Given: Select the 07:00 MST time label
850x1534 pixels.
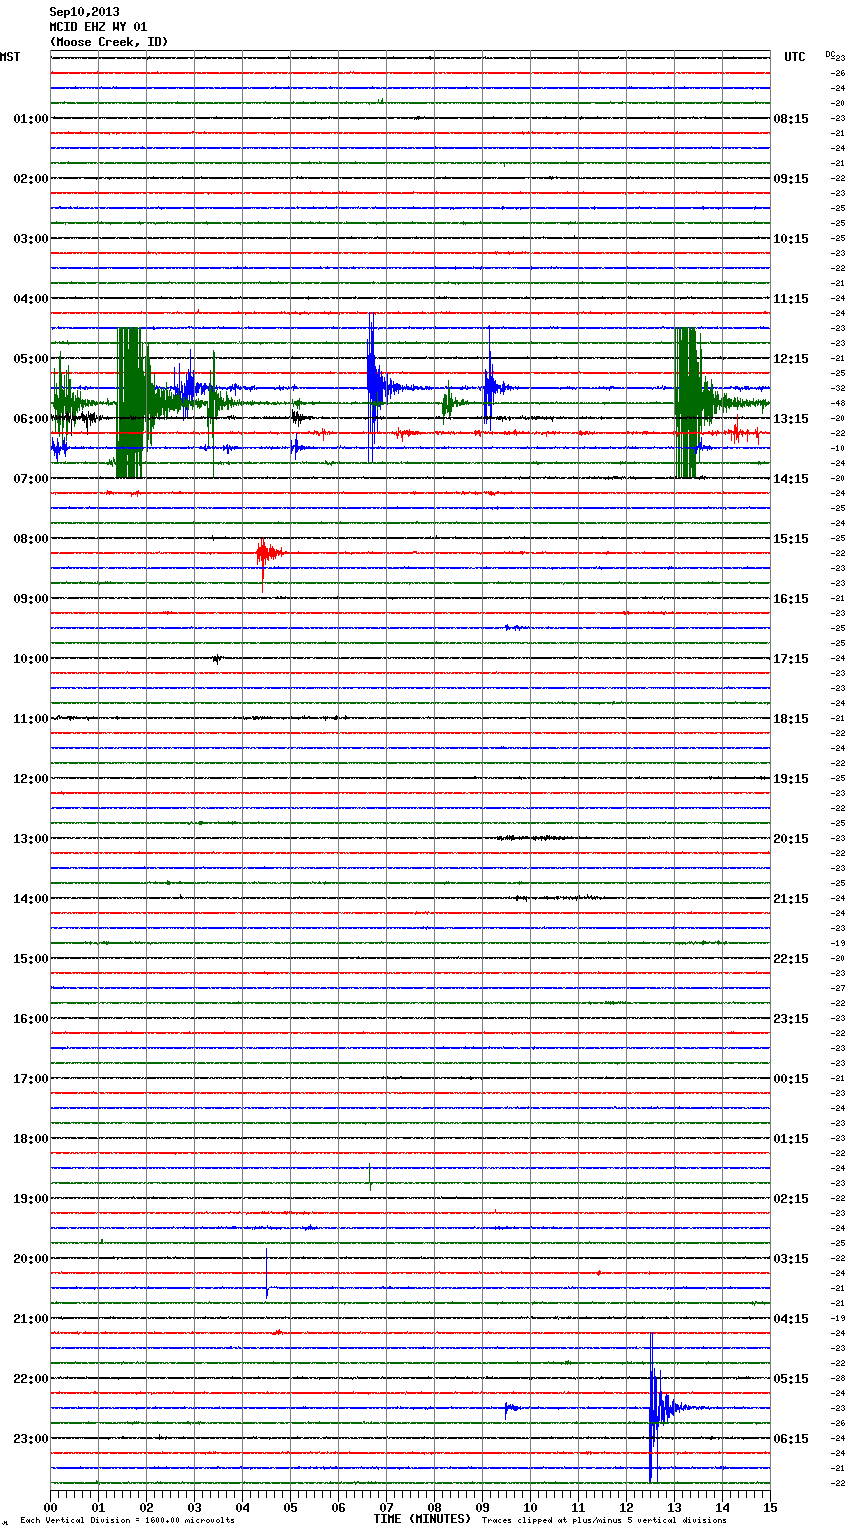Looking at the screenshot, I should tap(31, 478).
